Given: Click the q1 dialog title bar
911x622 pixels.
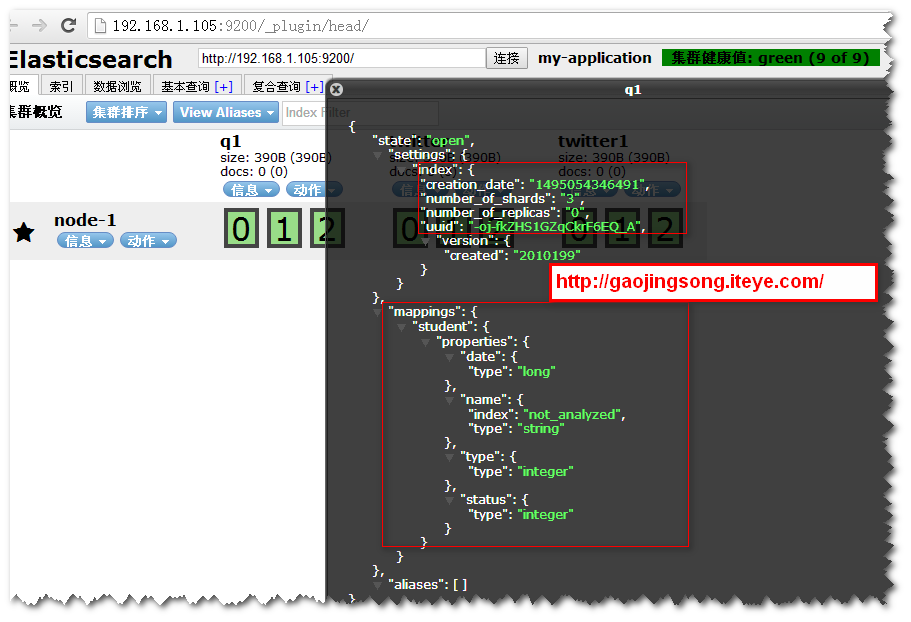Looking at the screenshot, I should click(x=609, y=89).
